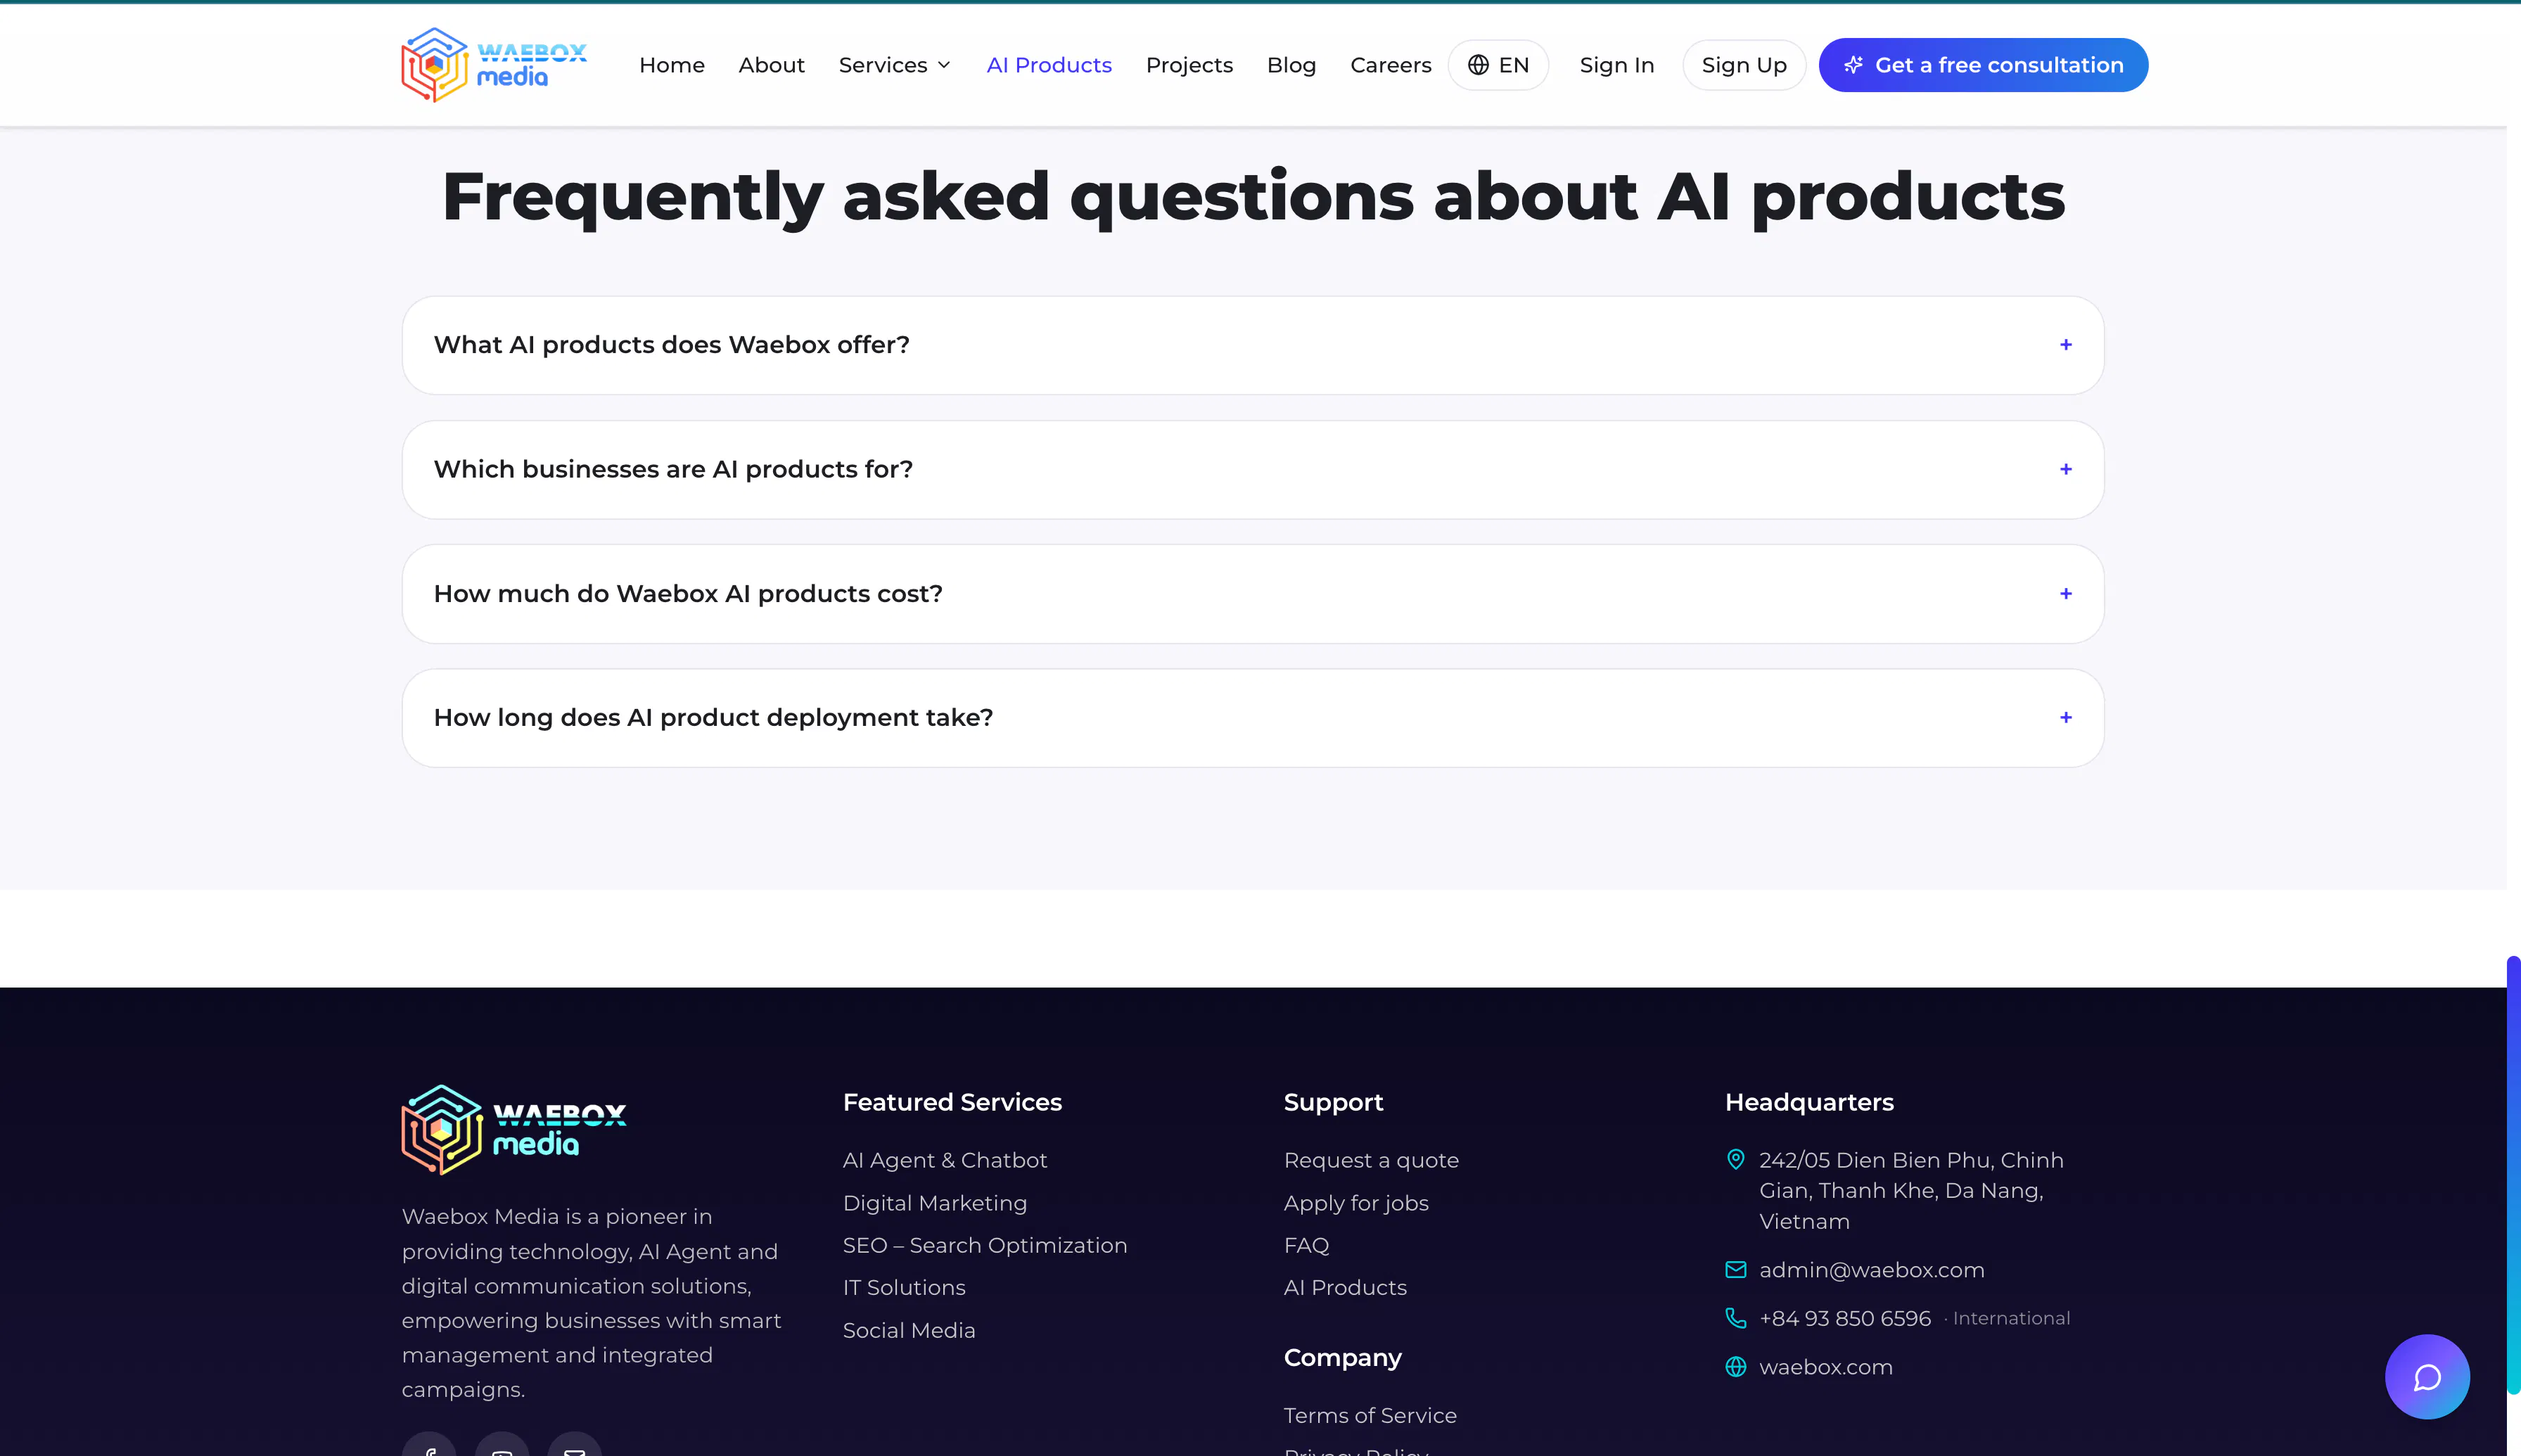Click the globe icon beside waebox.com

[x=1736, y=1367]
